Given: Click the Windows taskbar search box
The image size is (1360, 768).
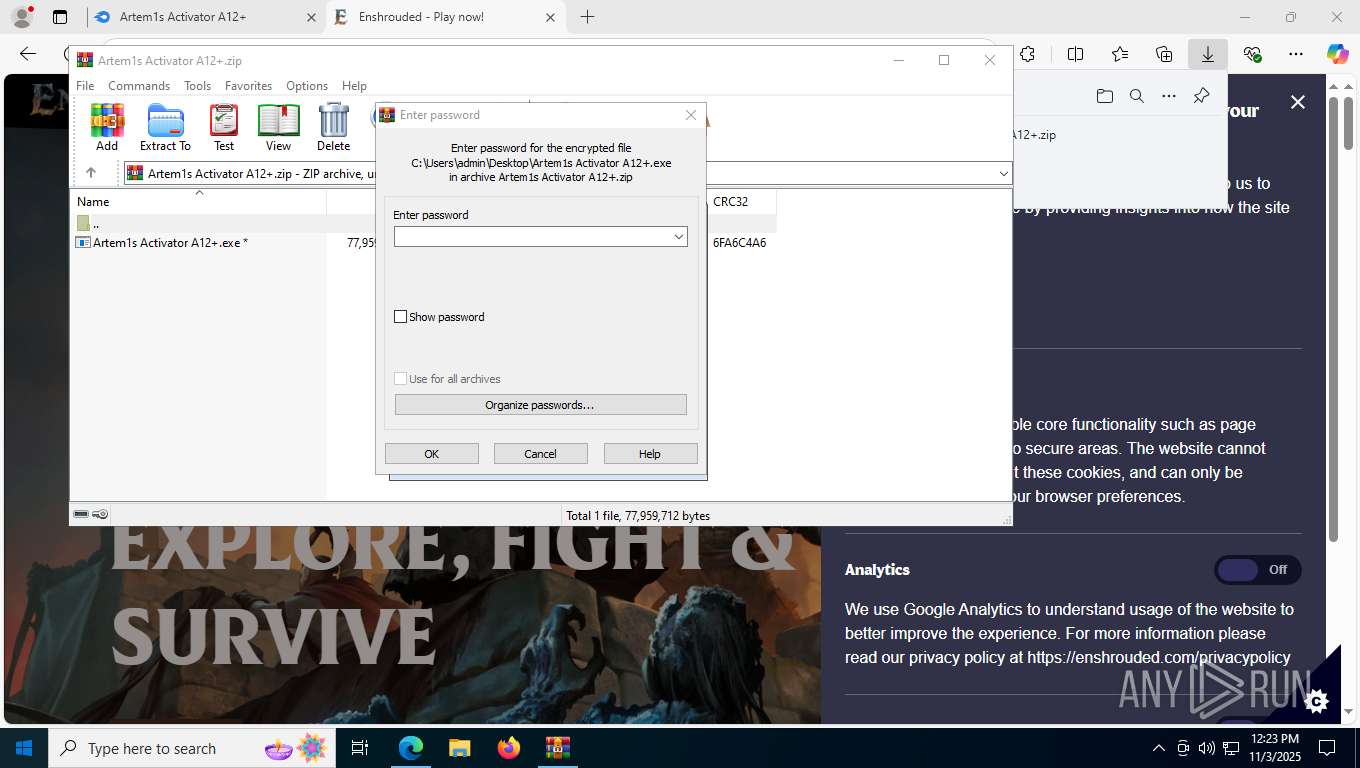Looking at the screenshot, I should 190,748.
